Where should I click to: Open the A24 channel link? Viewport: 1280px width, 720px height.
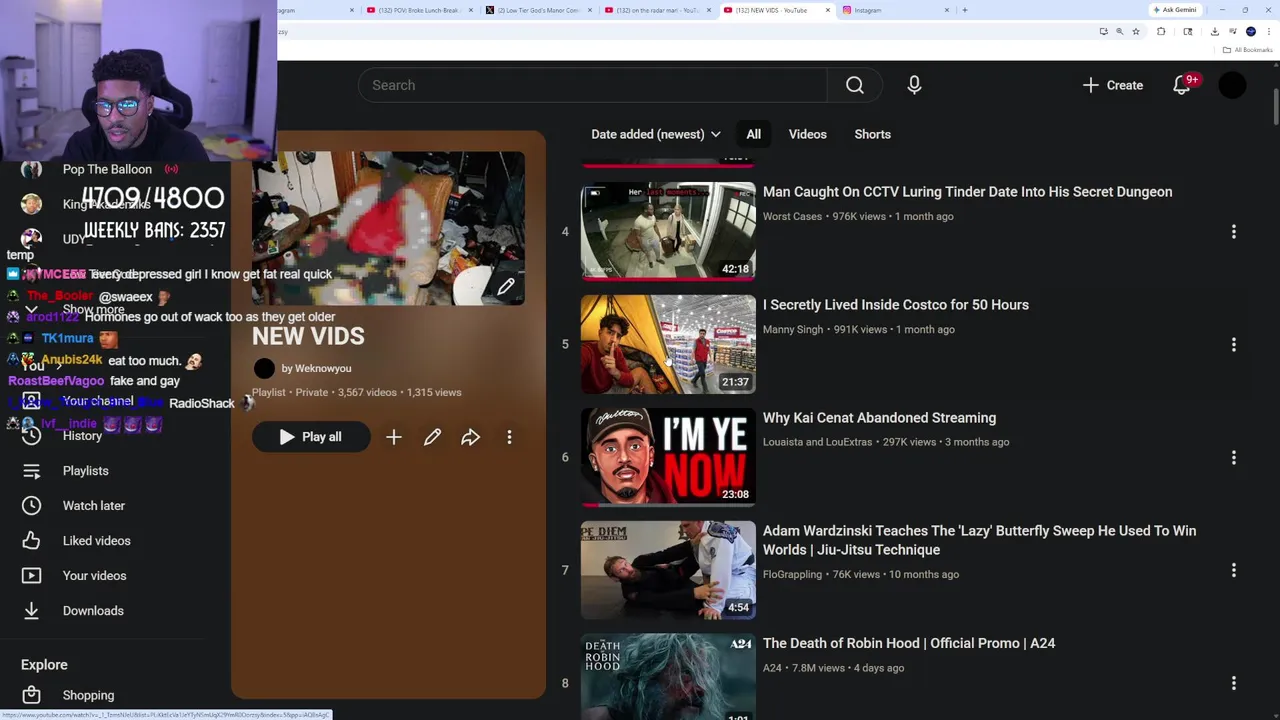(772, 668)
